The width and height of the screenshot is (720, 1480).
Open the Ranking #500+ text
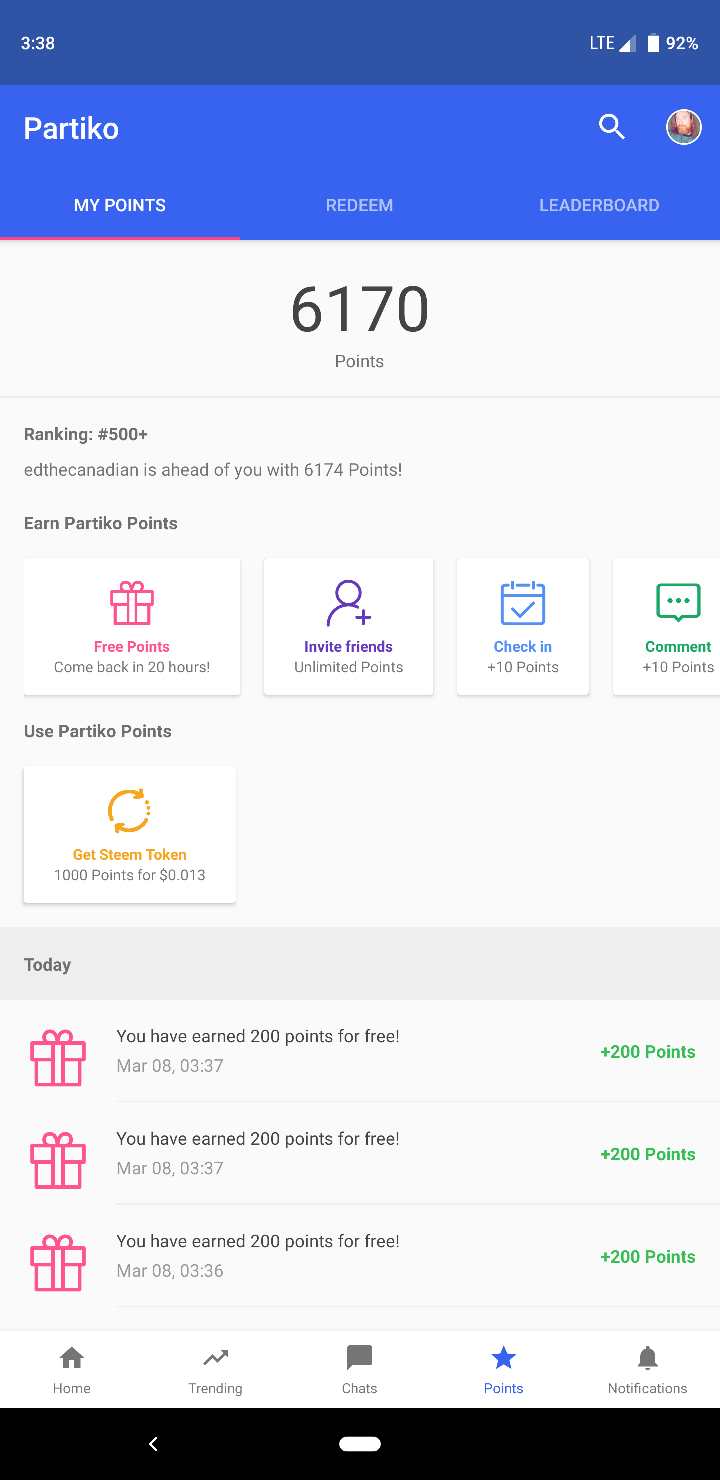click(86, 434)
